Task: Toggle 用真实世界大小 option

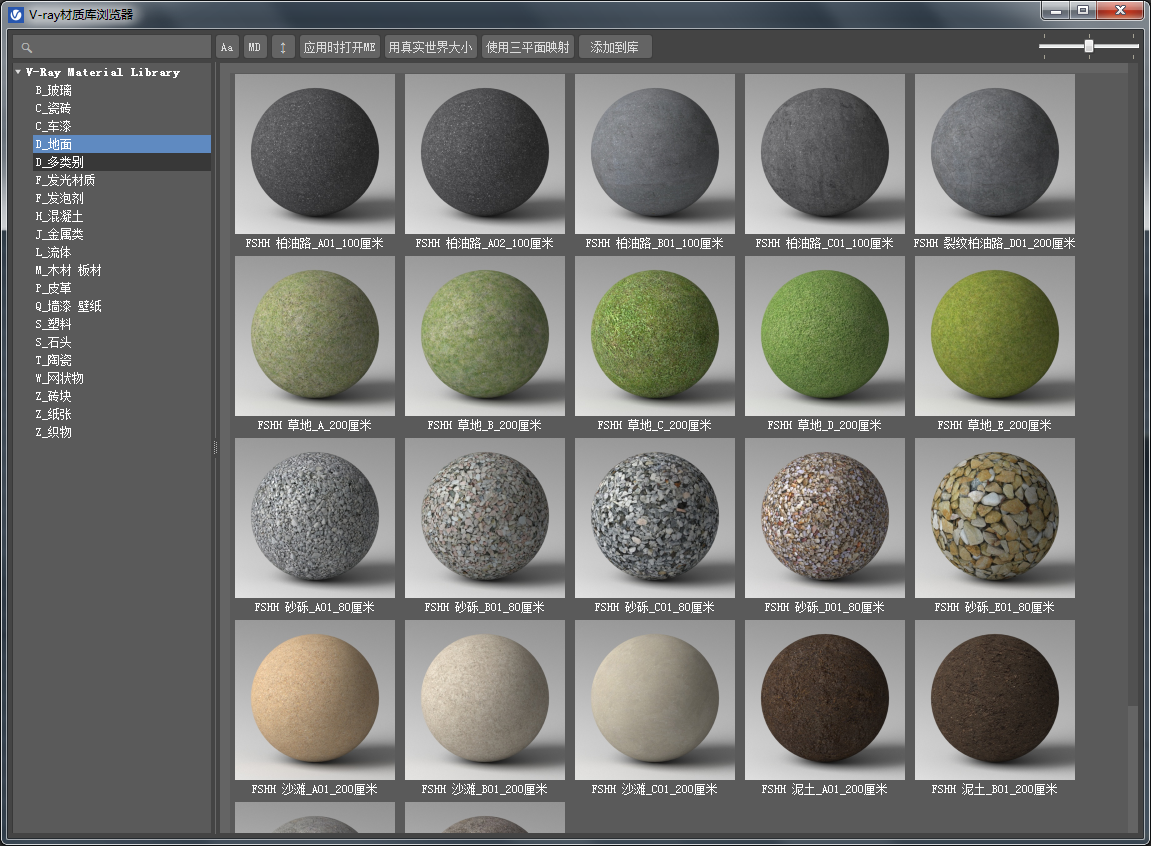Action: pos(430,47)
